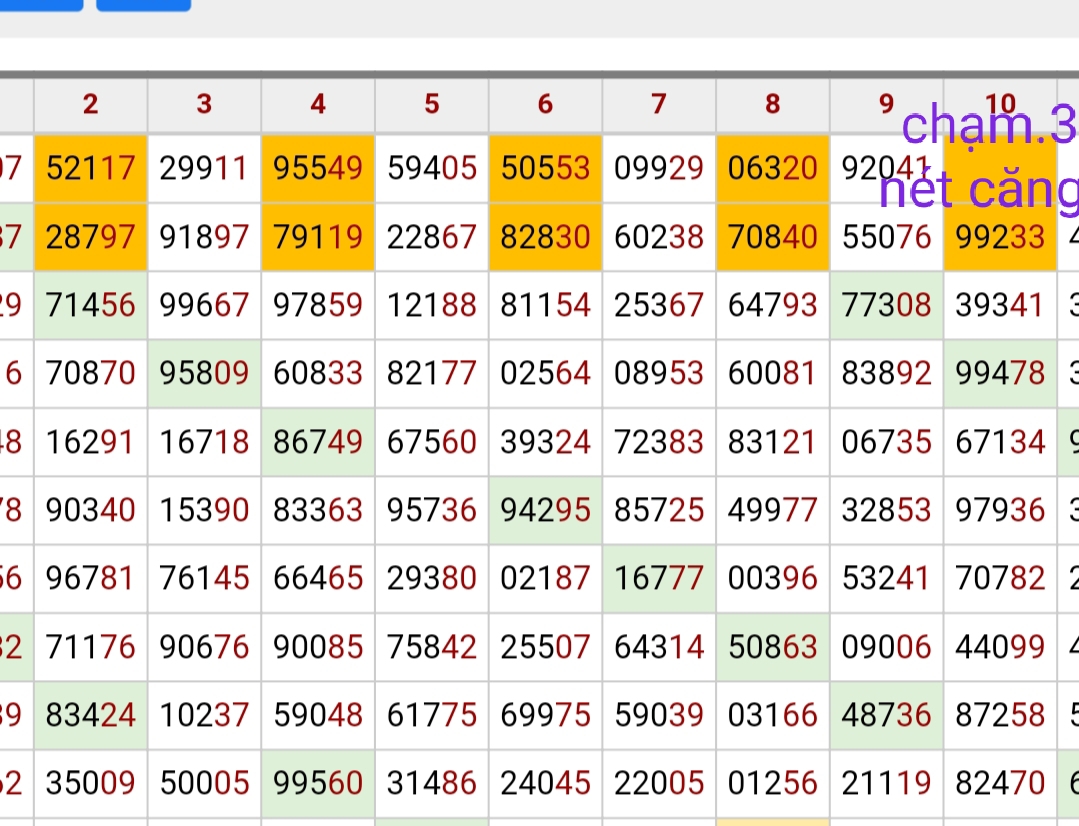1079x826 pixels.
Task: Click the green cell 77308
Action: [x=886, y=305]
